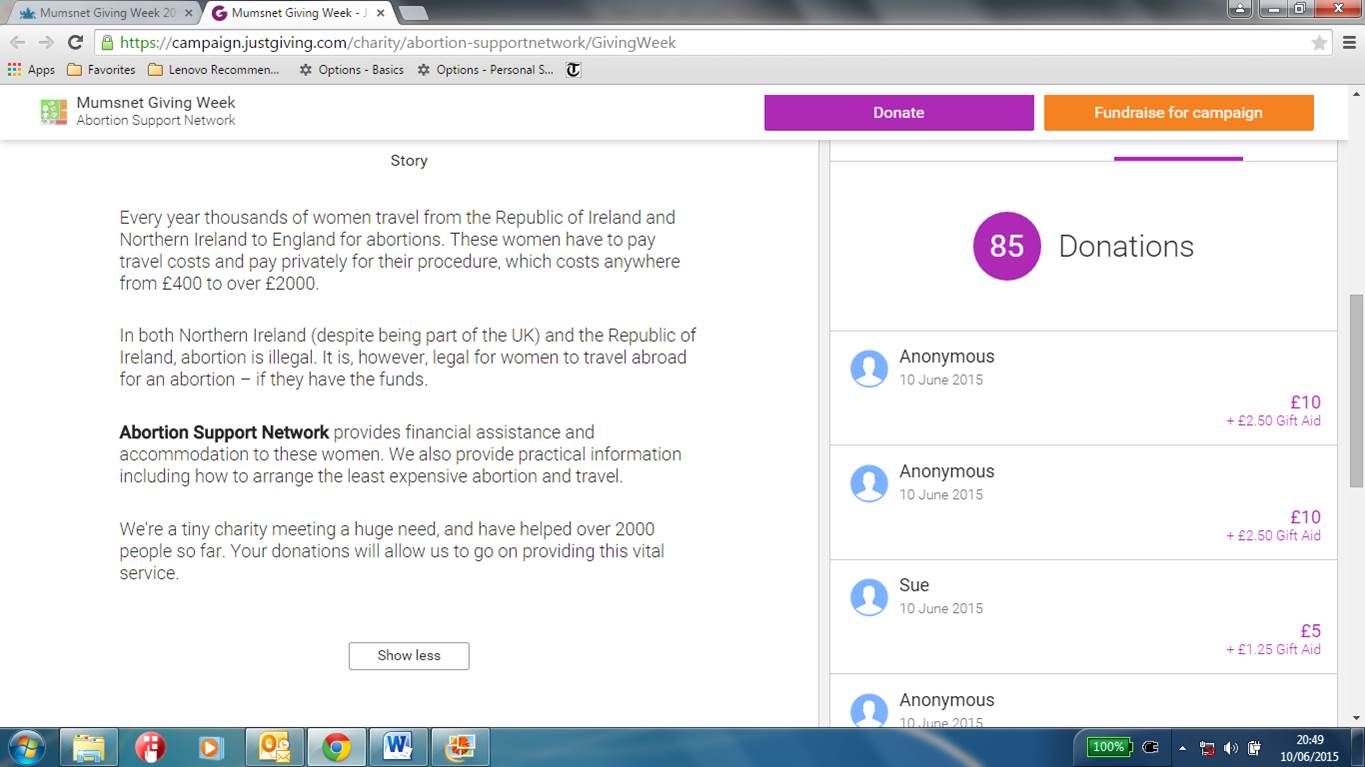
Task: Click the power plug tray icon
Action: click(x=1150, y=747)
